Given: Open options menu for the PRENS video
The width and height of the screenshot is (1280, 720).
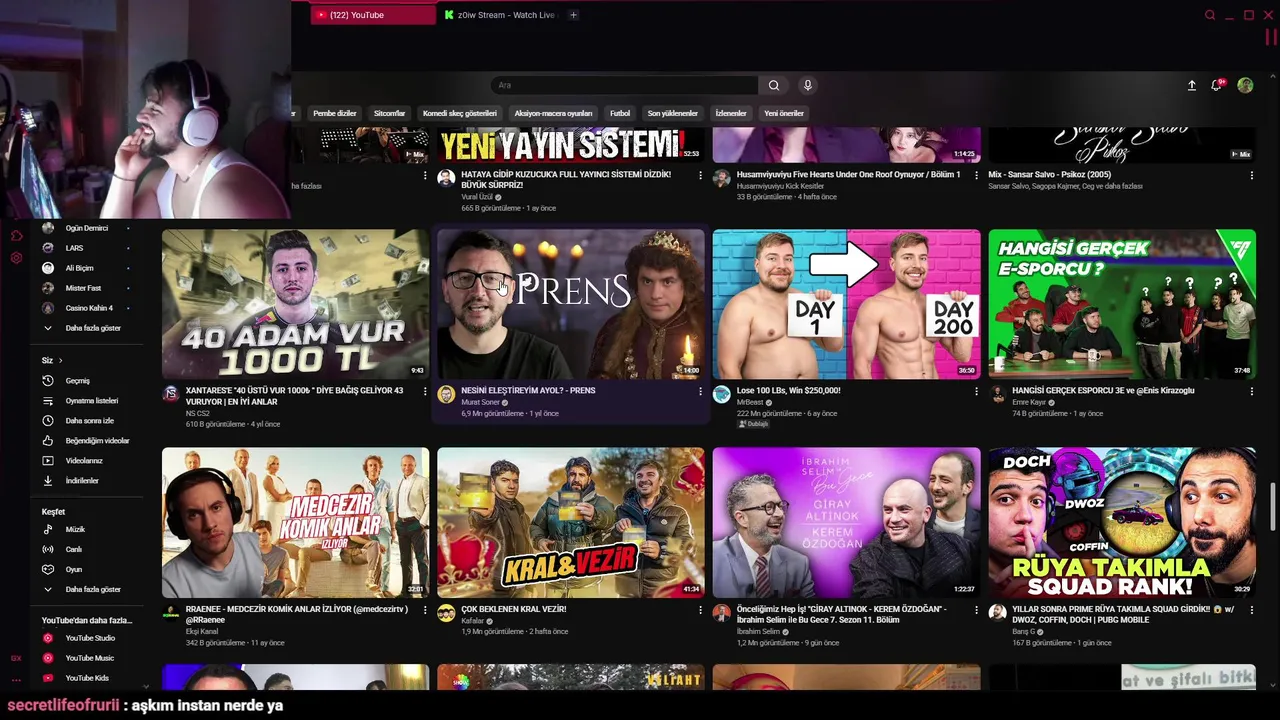Looking at the screenshot, I should click(x=700, y=392).
